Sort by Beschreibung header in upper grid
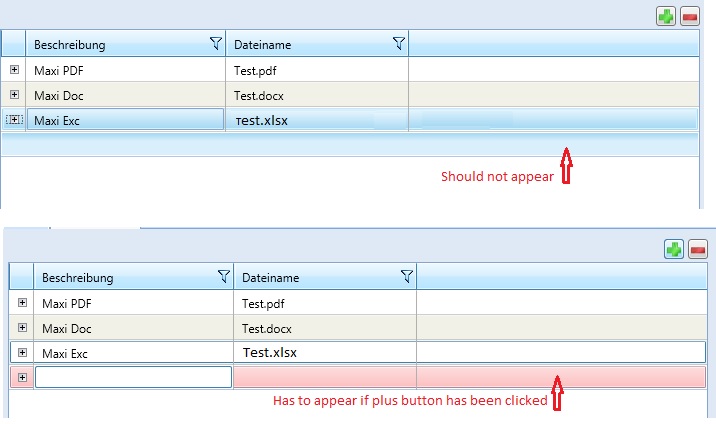The image size is (716, 424). pos(110,45)
